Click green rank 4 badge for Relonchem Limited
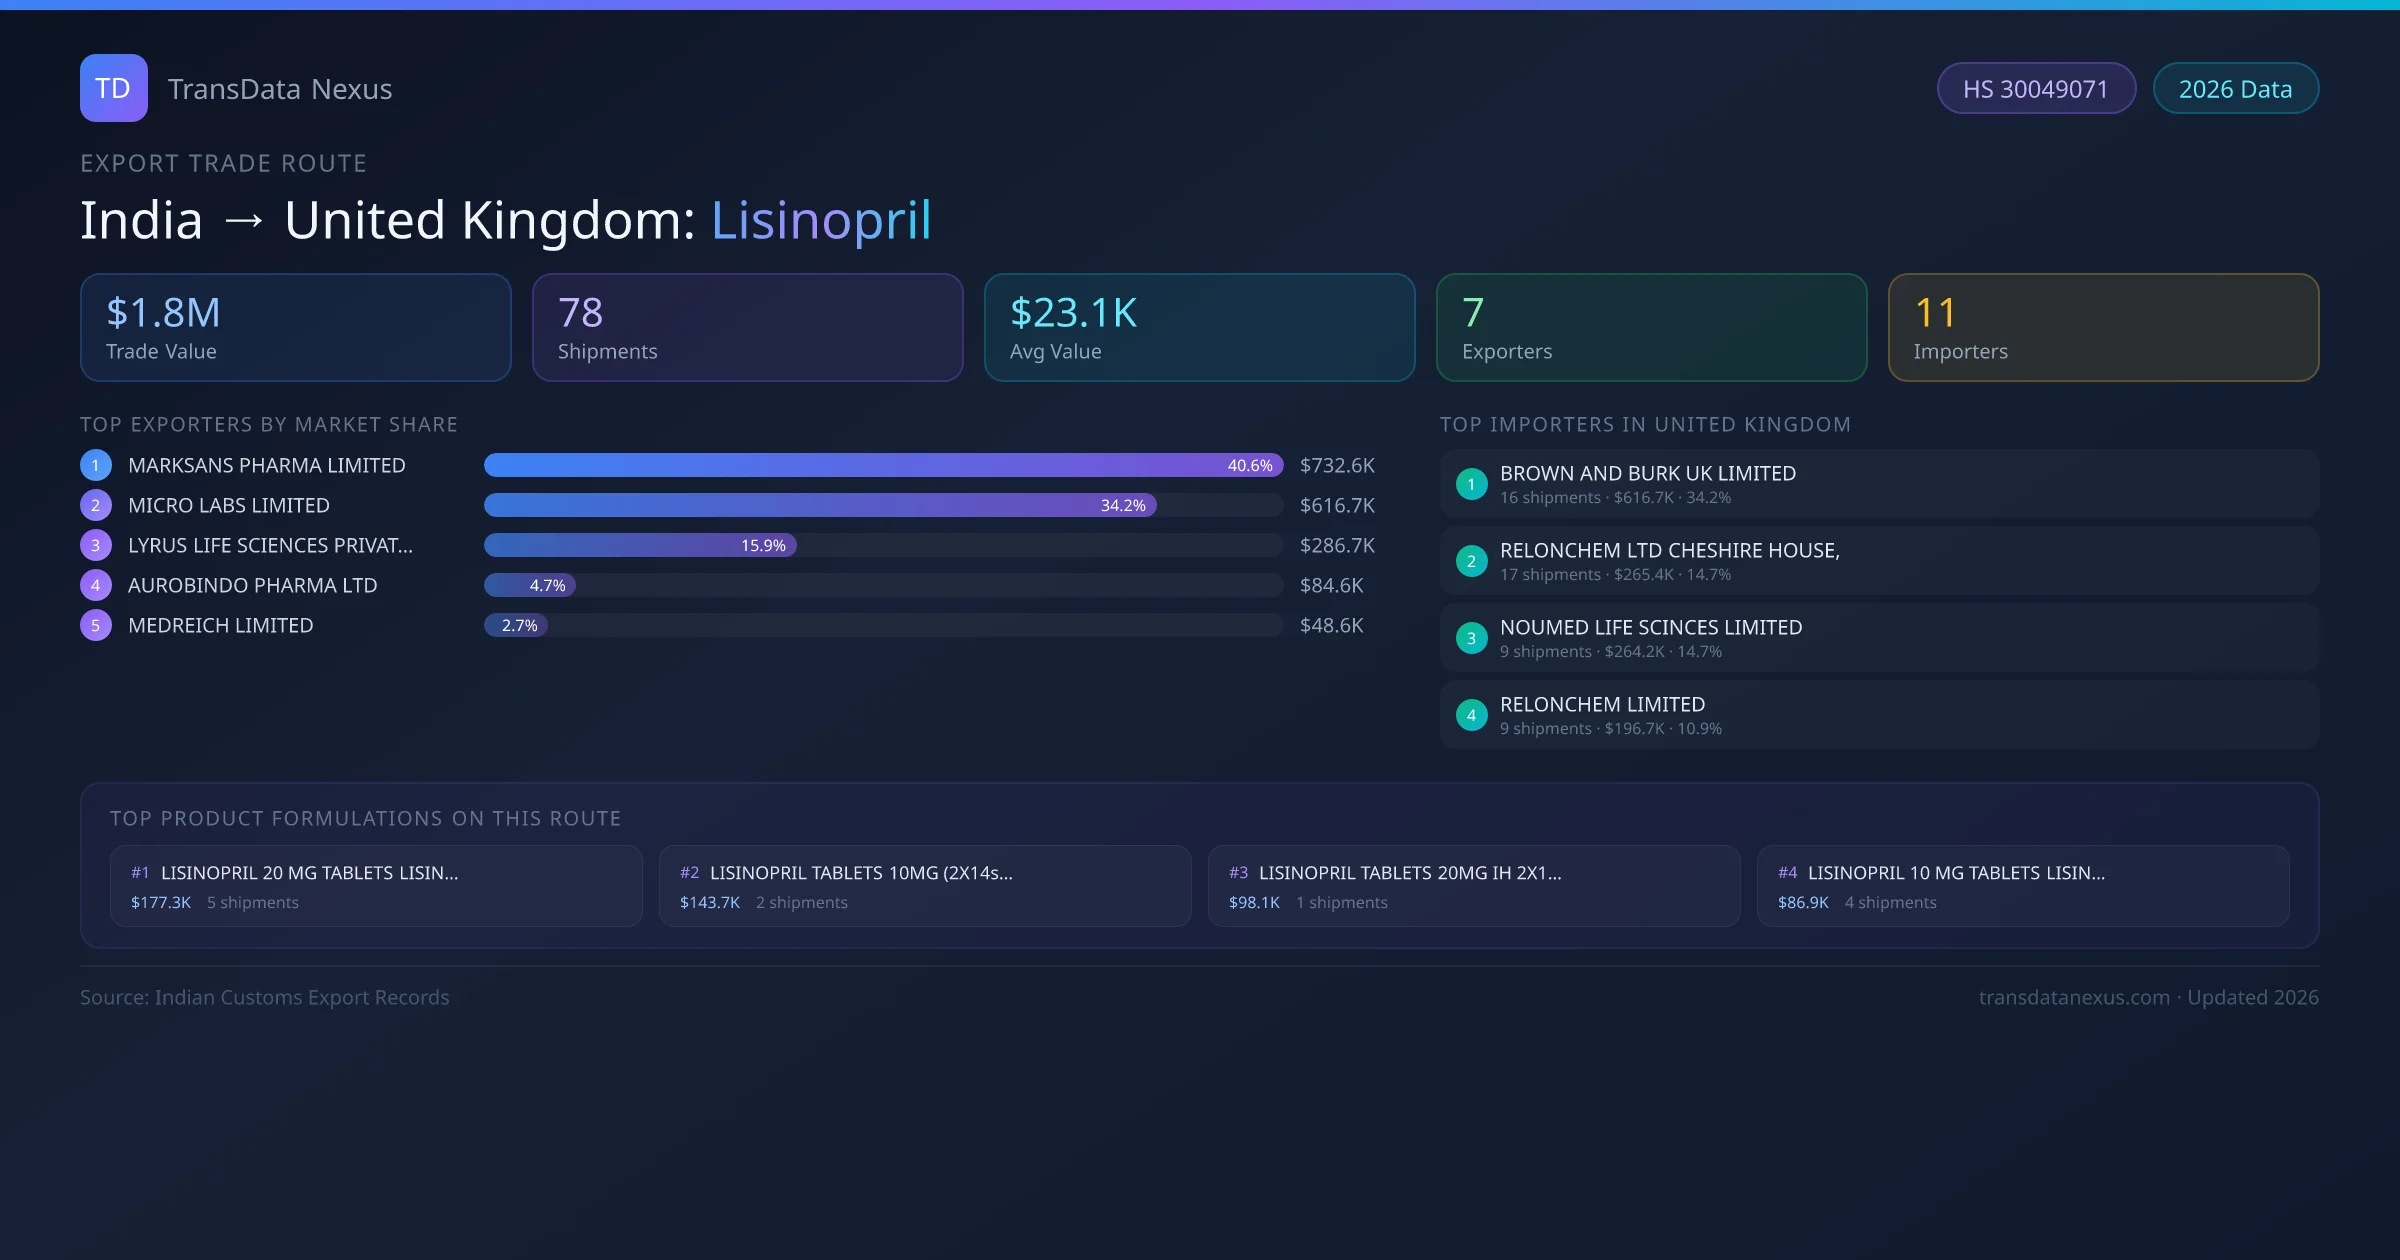This screenshot has width=2400, height=1260. click(1471, 715)
